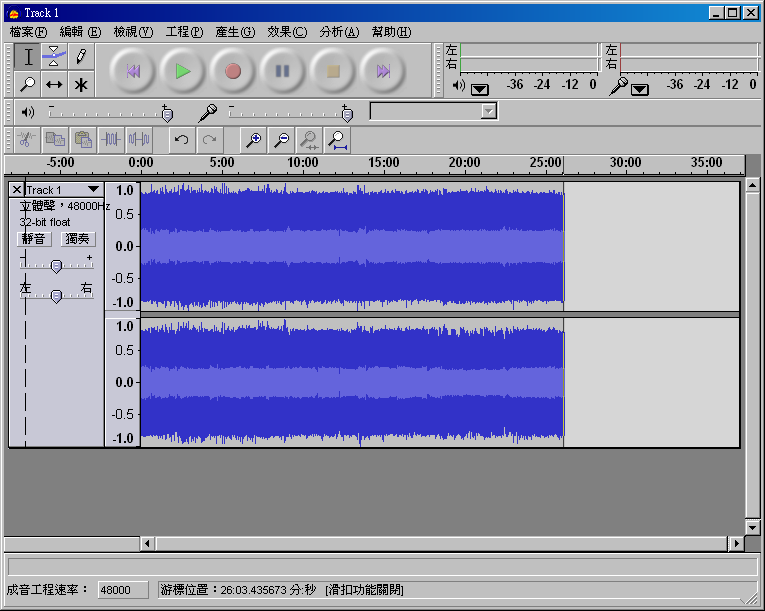Open the 效果(C) menu
Screen dimensions: 765x611
pyautogui.click(x=287, y=32)
